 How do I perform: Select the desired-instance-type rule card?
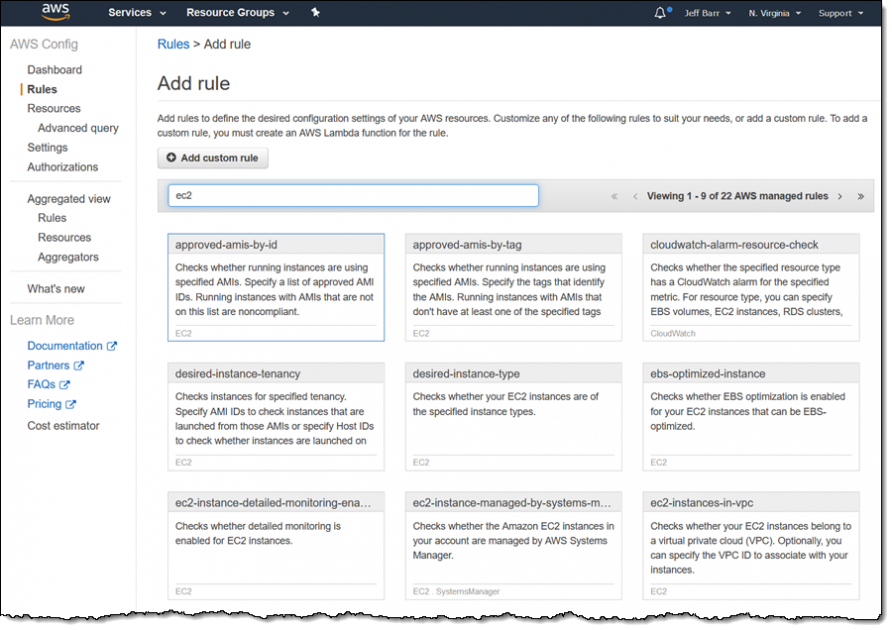click(513, 417)
